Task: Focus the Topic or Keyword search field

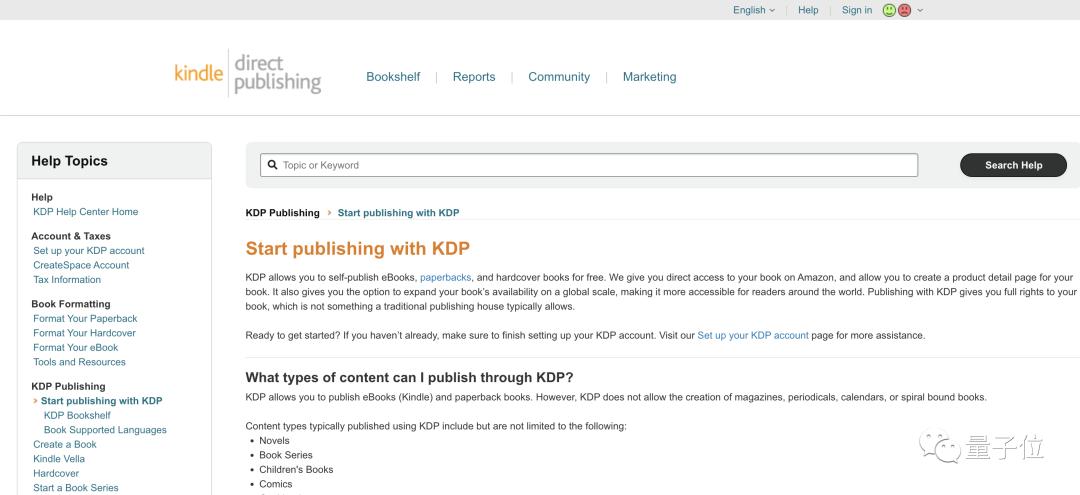Action: tap(589, 165)
